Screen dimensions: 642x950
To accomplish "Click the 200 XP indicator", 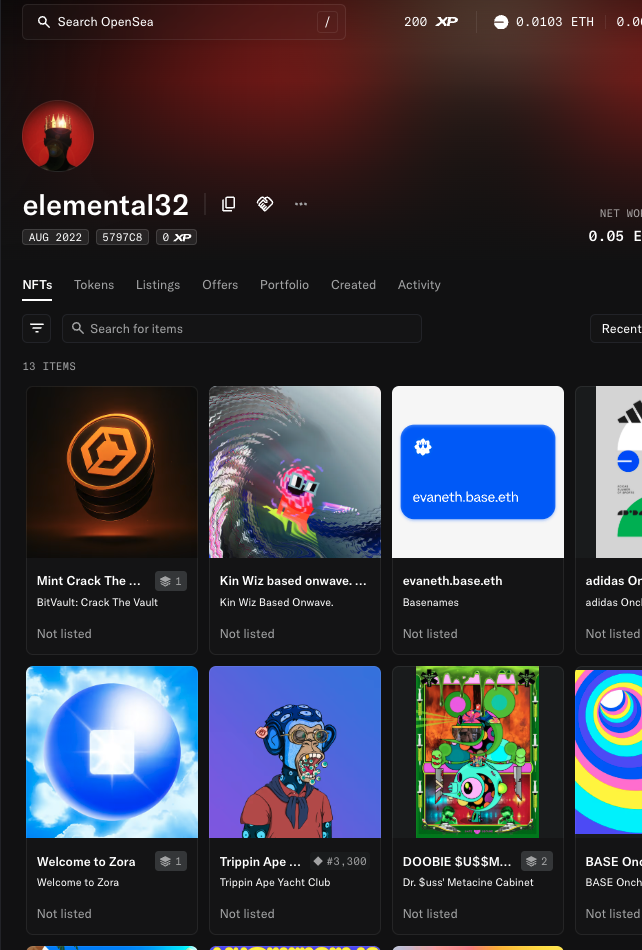I will [430, 22].
